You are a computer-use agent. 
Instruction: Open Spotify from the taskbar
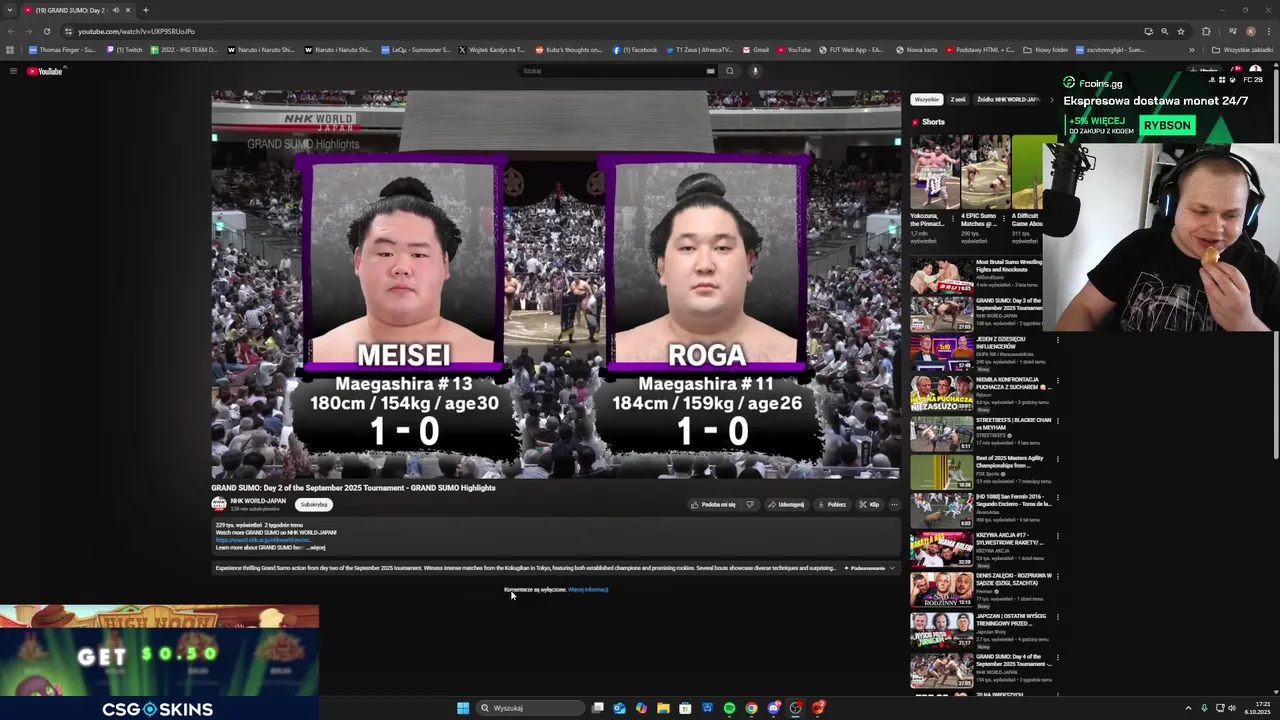pos(729,708)
